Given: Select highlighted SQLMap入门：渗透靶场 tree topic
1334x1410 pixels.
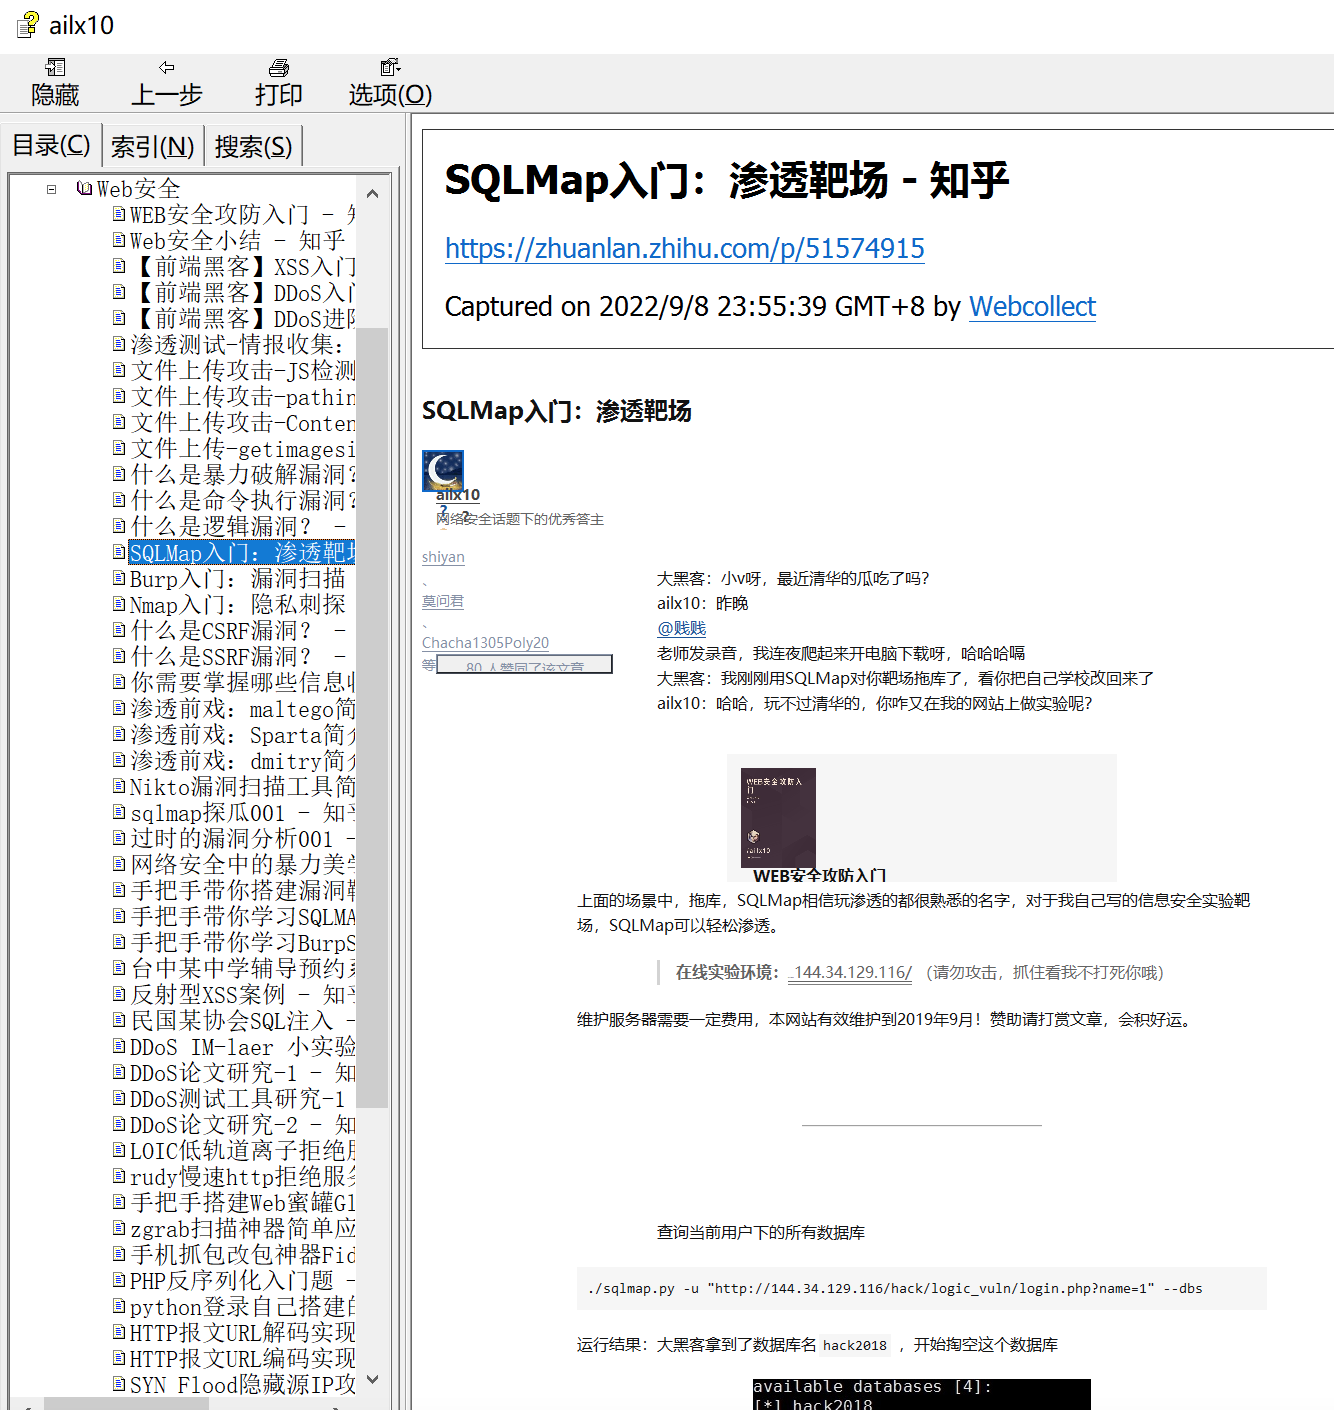Looking at the screenshot, I should coord(241,552).
